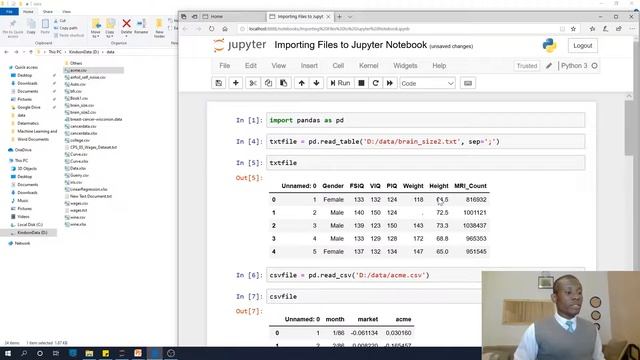The image size is (640, 360).
Task: Click the import pandas code cell
Action: (x=425, y=120)
